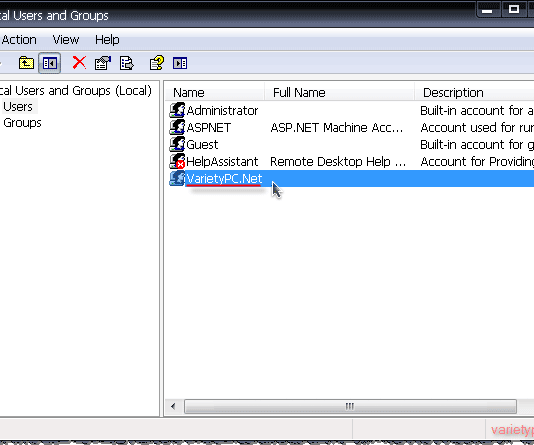The height and width of the screenshot is (445, 534).
Task: Select the Administrator user account icon
Action: [177, 110]
